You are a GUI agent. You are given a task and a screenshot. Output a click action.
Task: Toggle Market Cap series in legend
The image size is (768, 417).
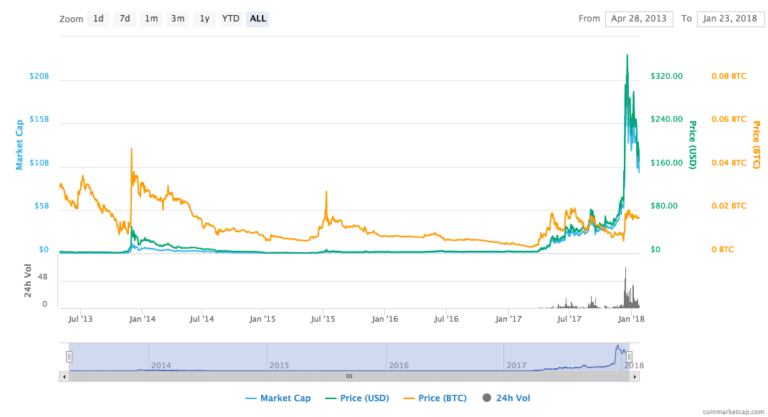pos(278,398)
